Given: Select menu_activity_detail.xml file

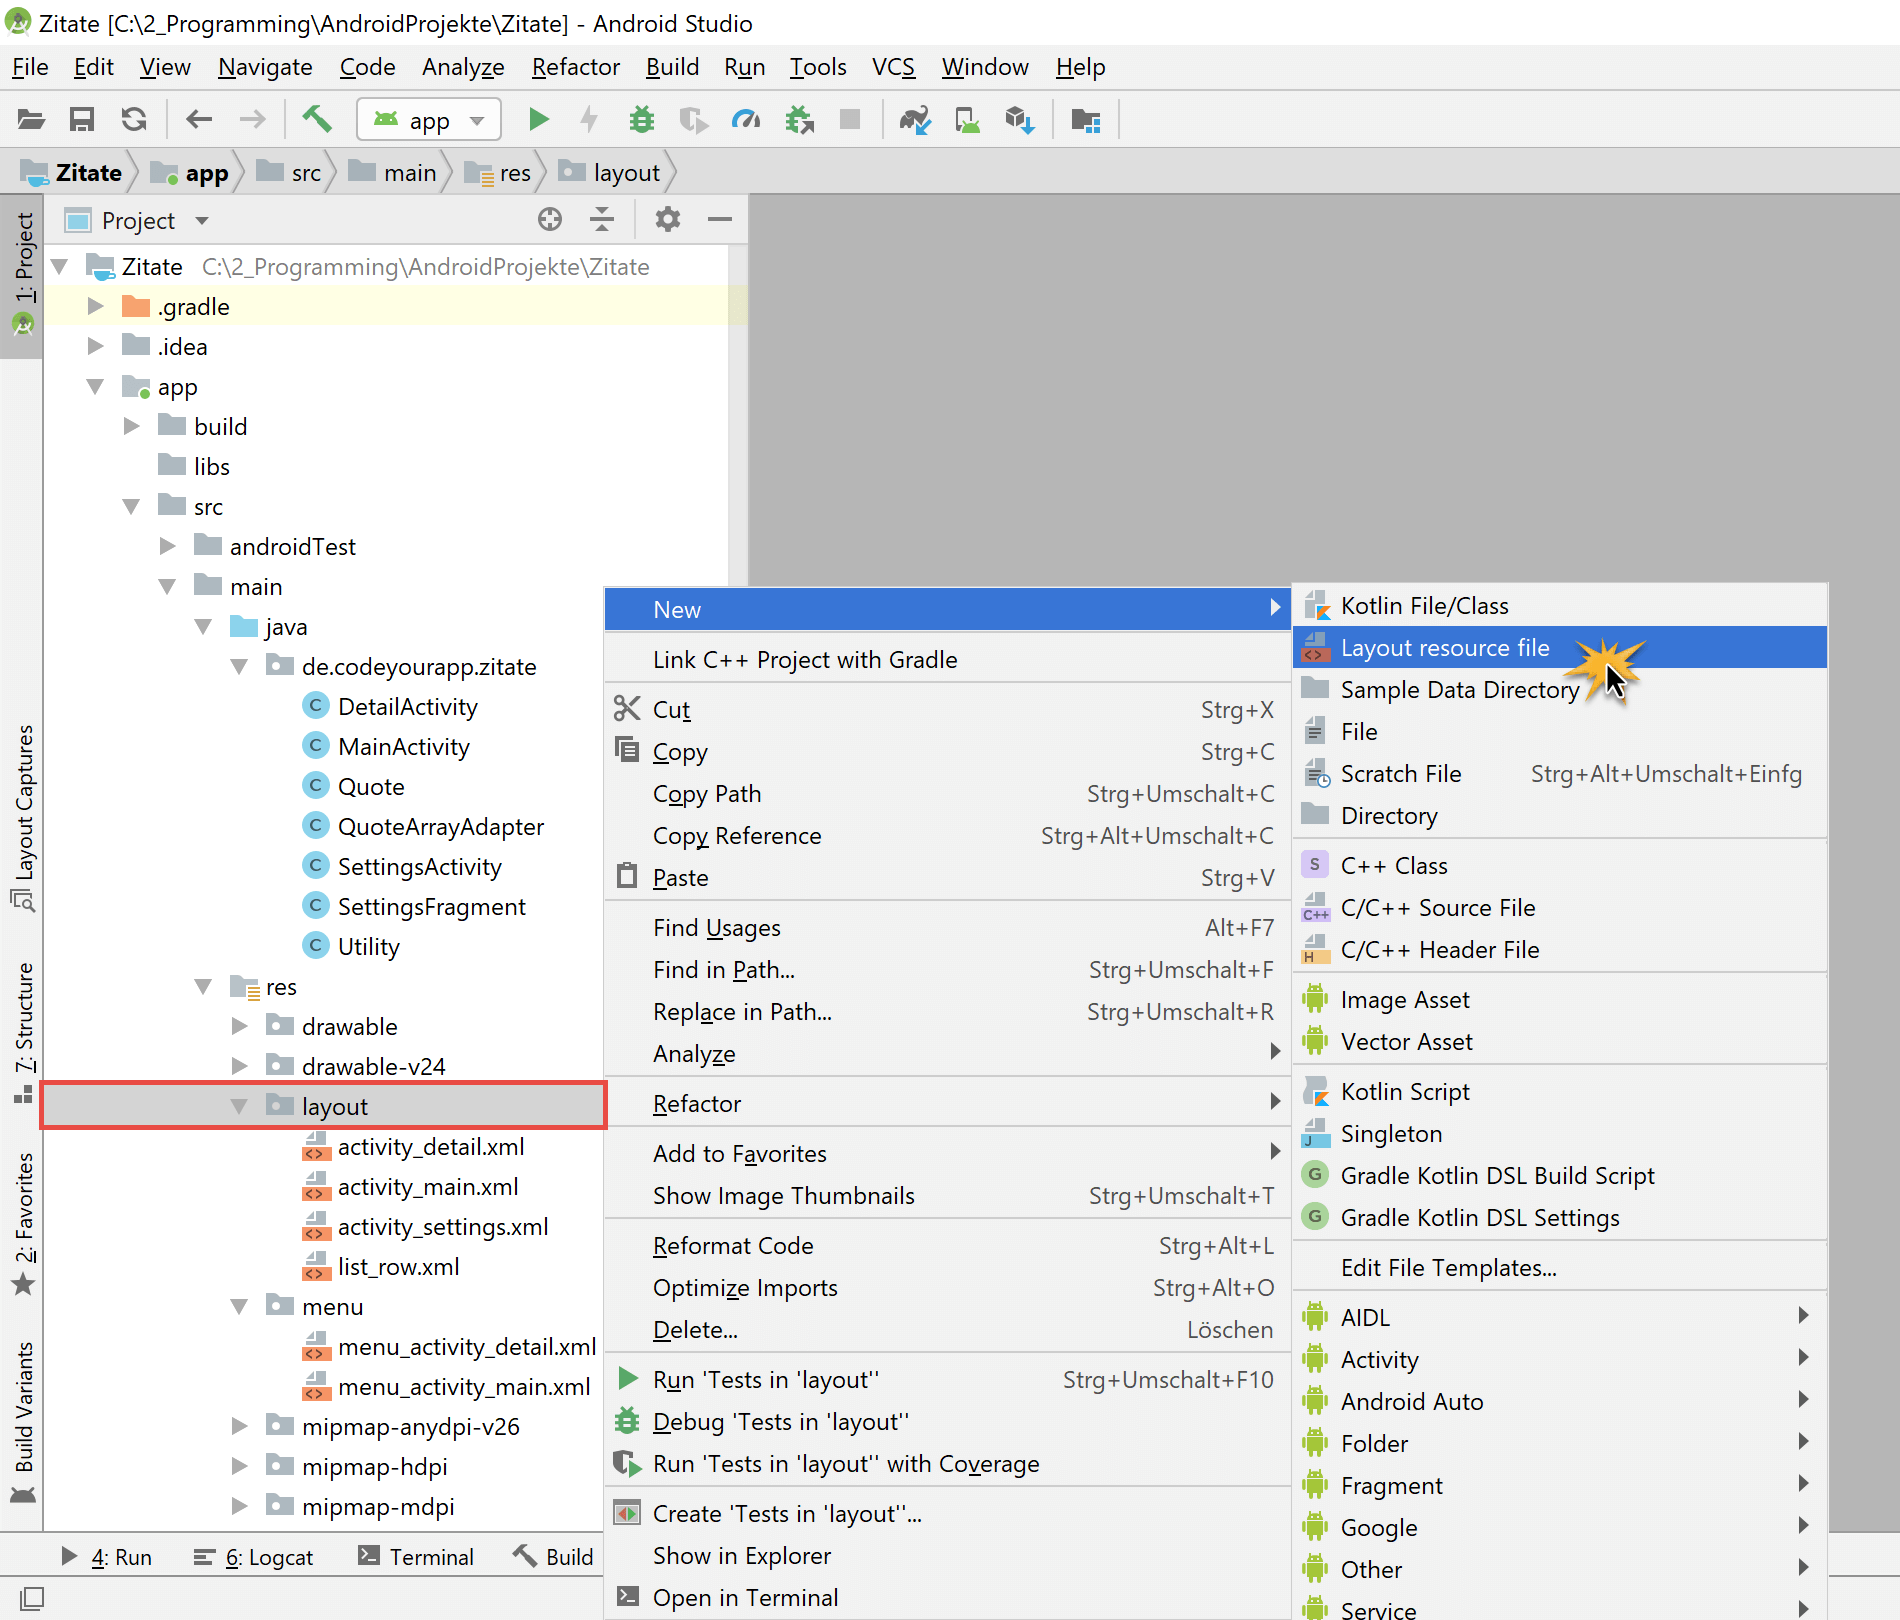Looking at the screenshot, I should 466,1346.
